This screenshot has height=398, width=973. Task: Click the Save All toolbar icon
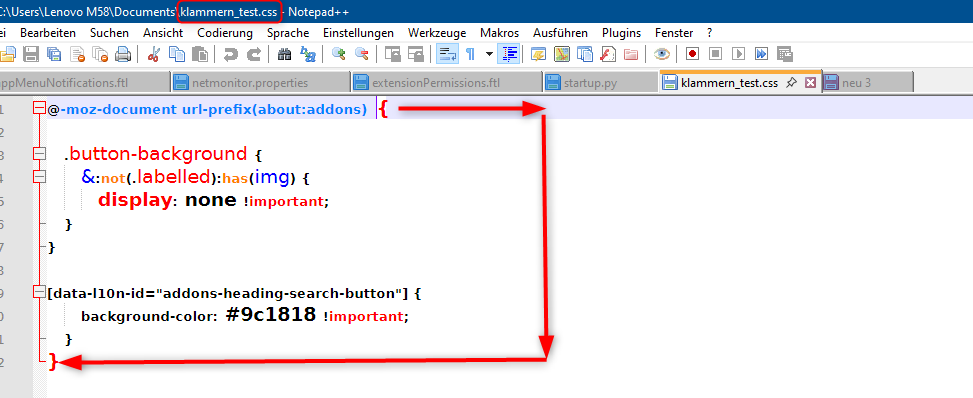coord(54,55)
